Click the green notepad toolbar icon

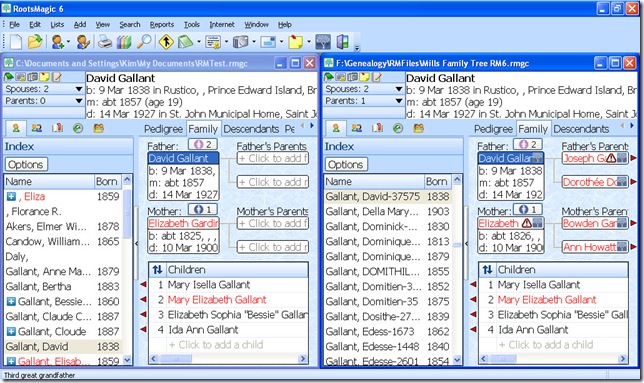point(186,41)
